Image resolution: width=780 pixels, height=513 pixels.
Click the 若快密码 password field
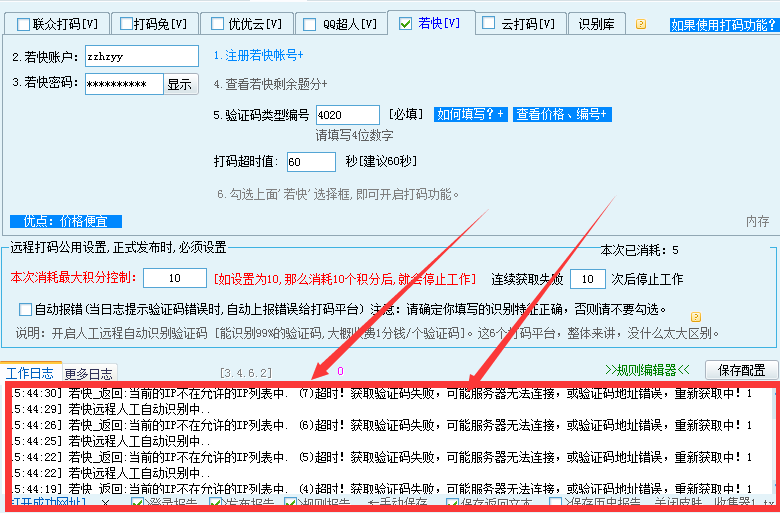tap(124, 84)
